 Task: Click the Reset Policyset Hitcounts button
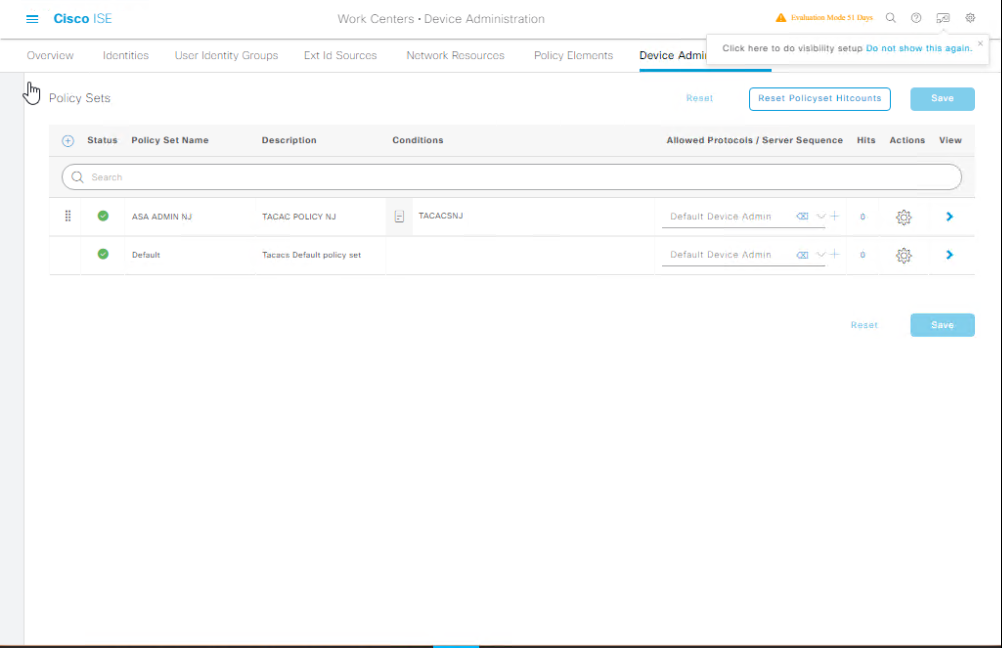(819, 98)
